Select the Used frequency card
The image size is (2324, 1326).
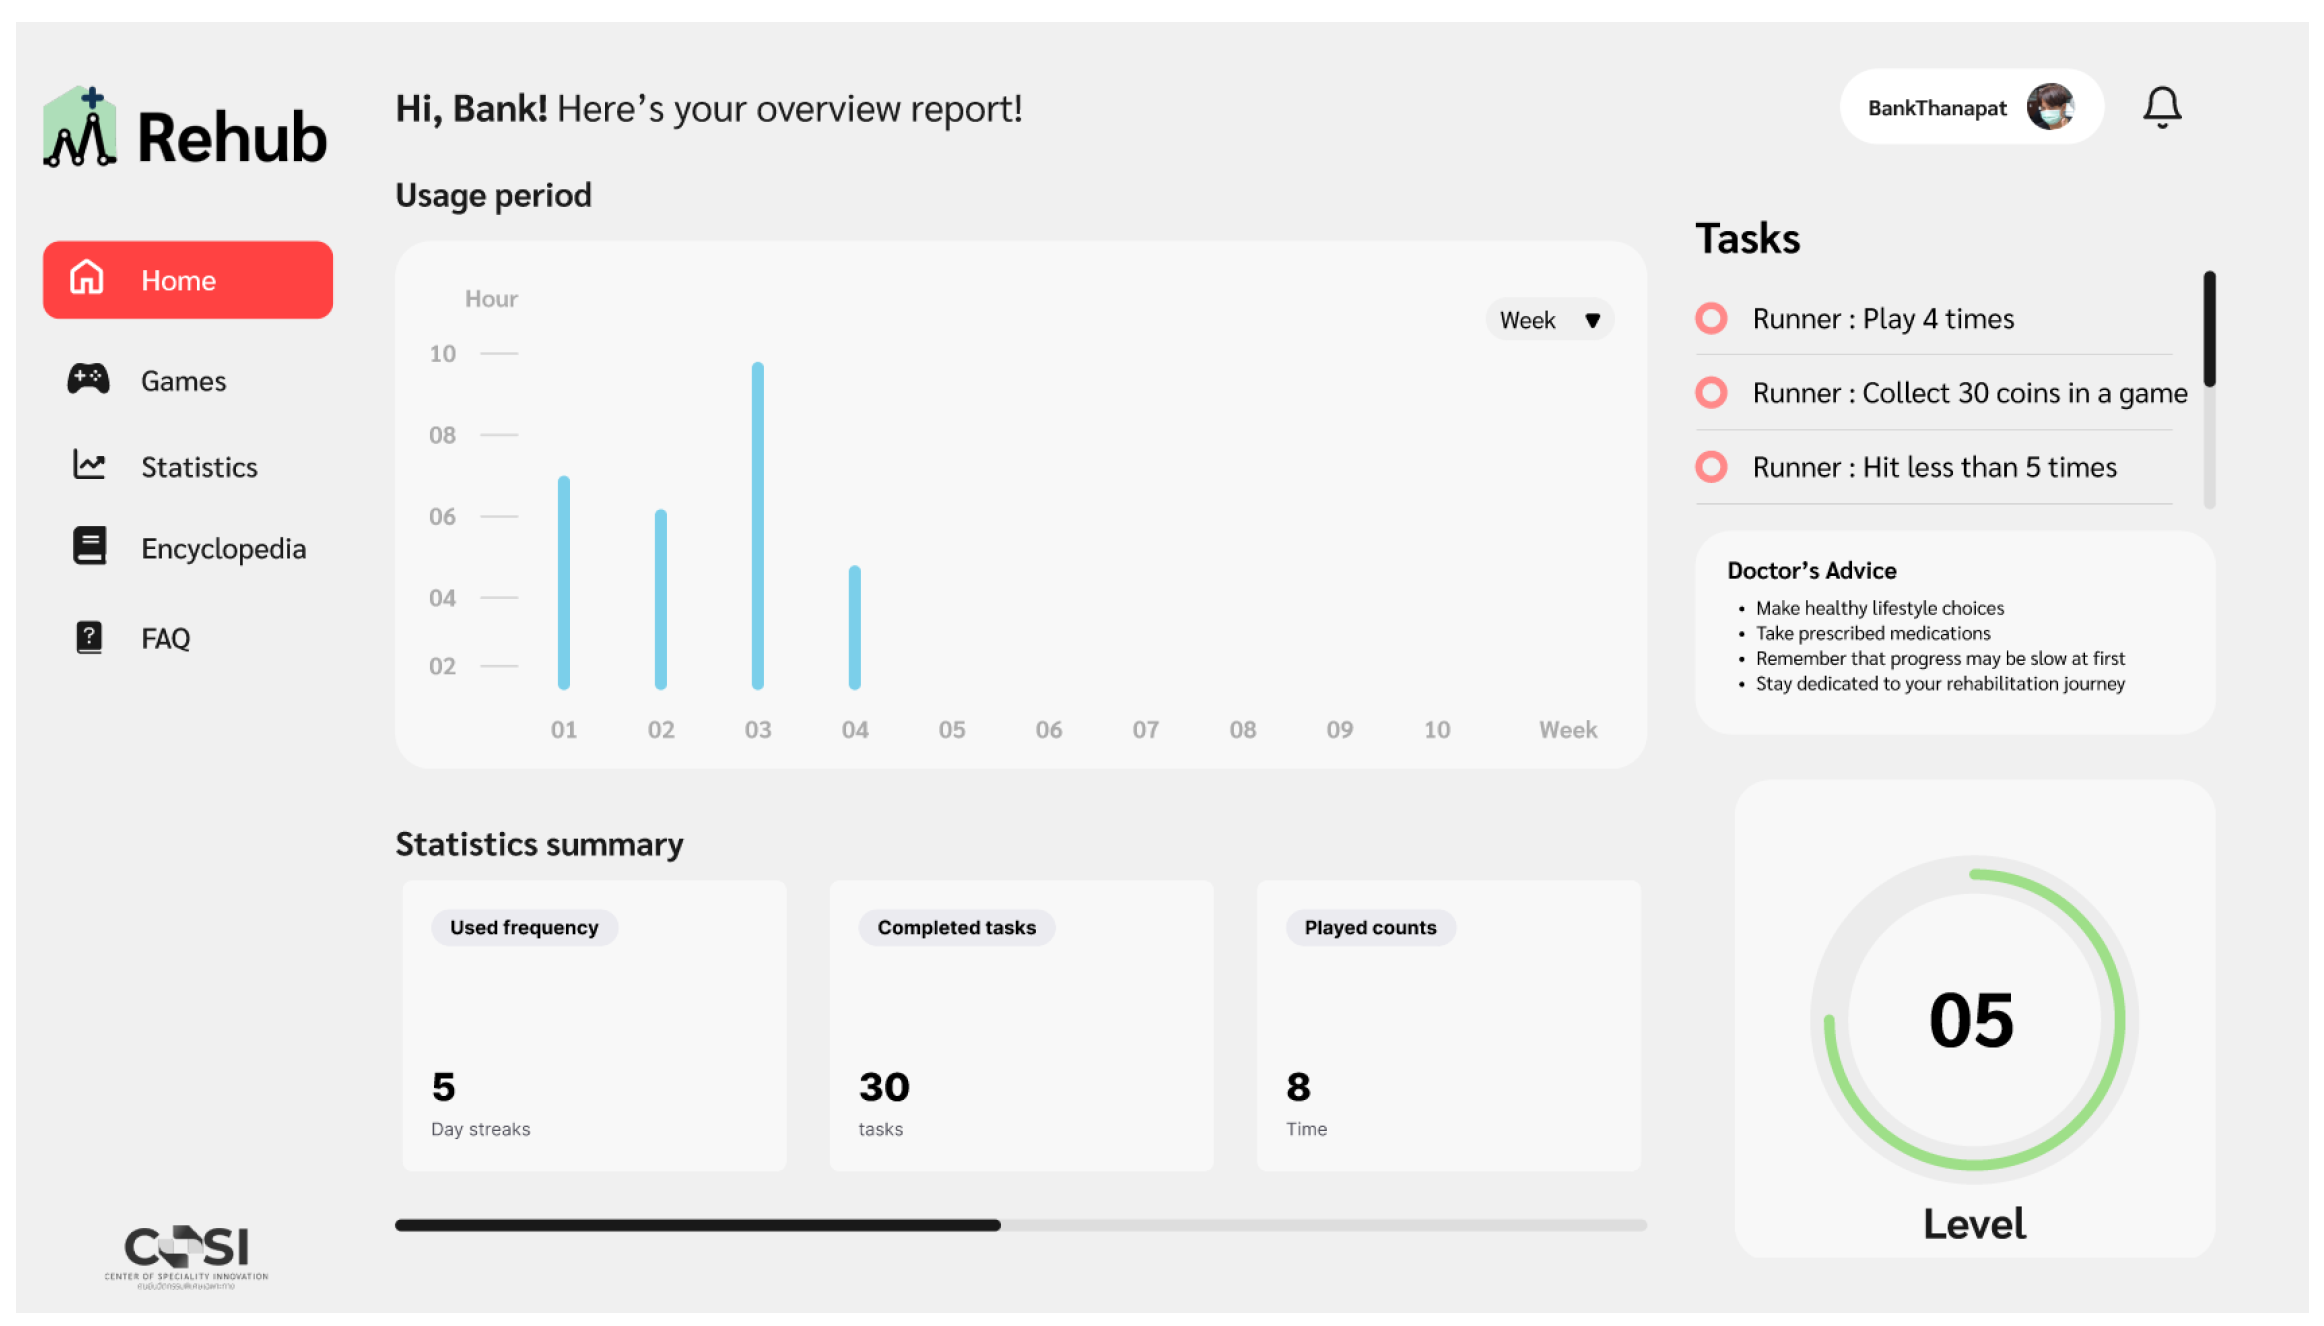point(594,1025)
